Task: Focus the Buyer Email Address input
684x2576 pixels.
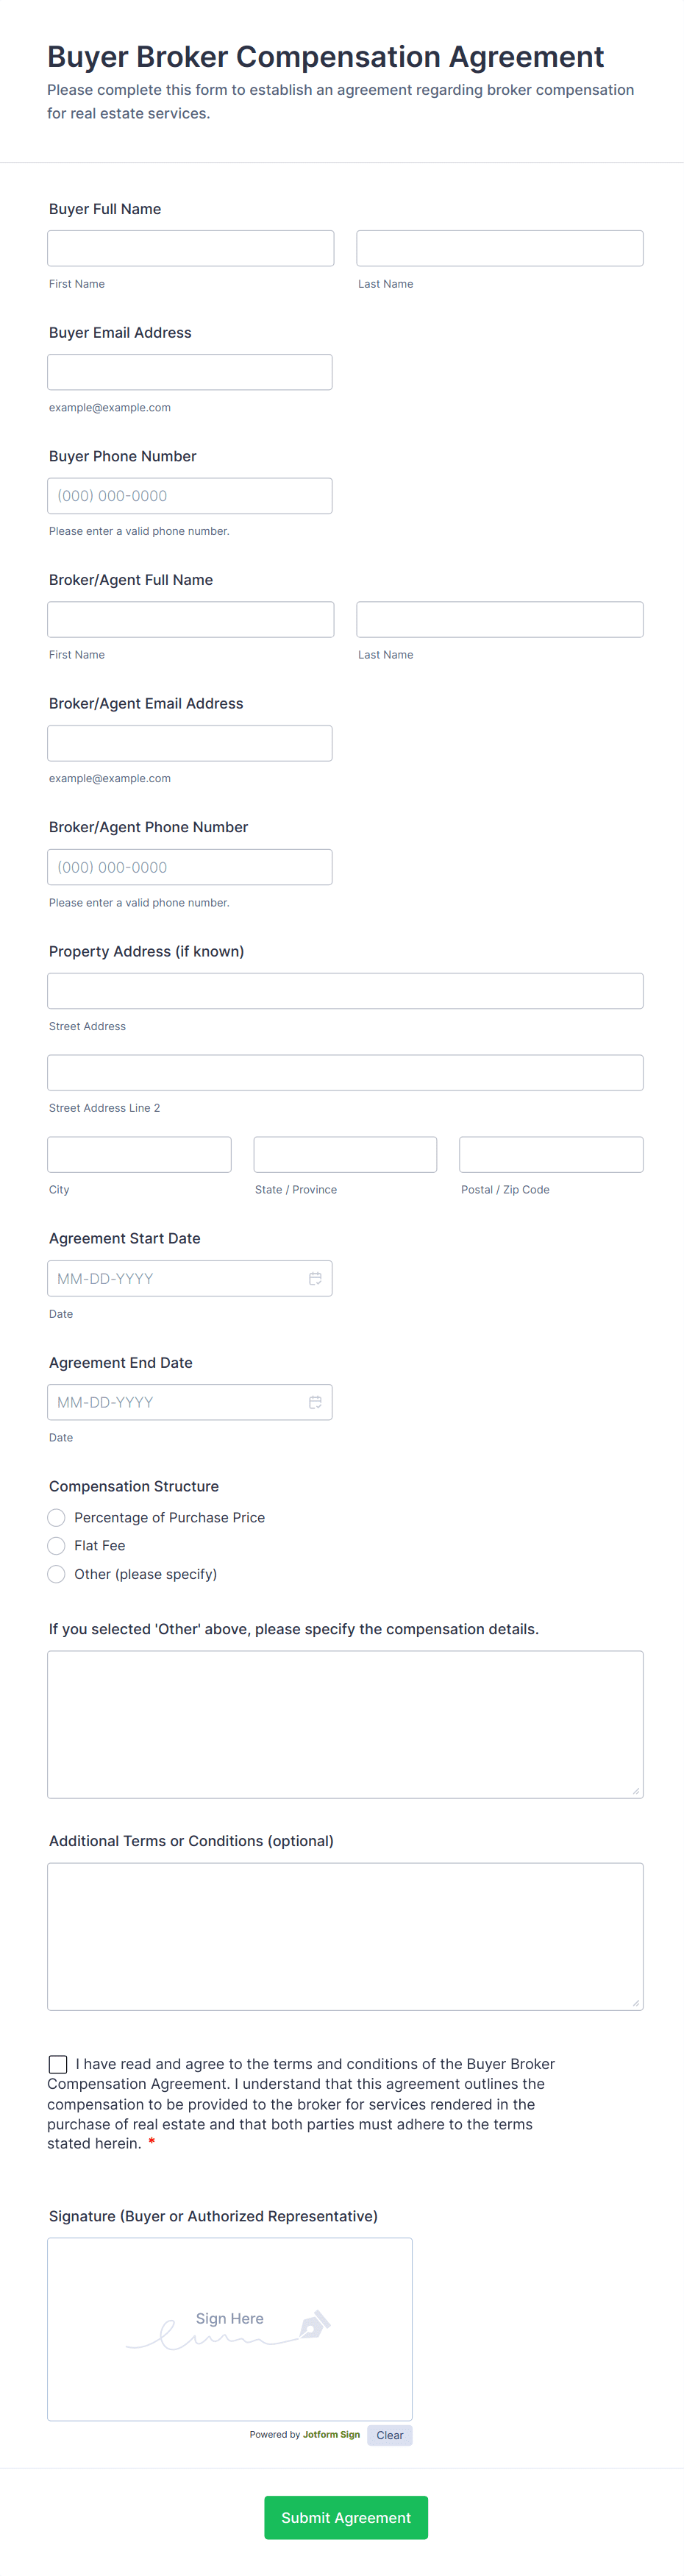Action: [190, 372]
